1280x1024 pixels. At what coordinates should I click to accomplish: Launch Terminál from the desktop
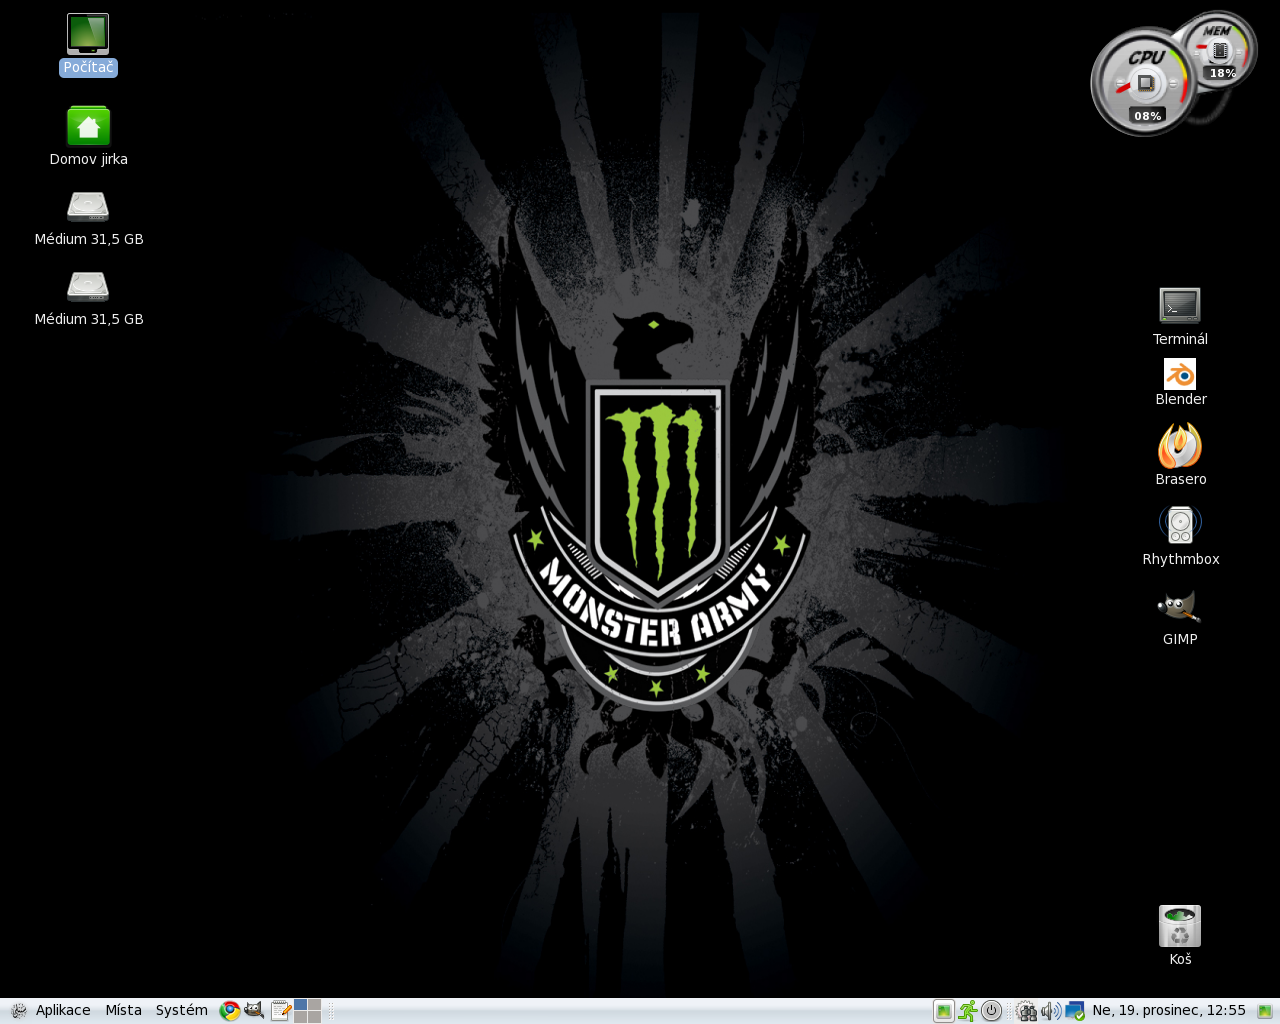point(1180,306)
